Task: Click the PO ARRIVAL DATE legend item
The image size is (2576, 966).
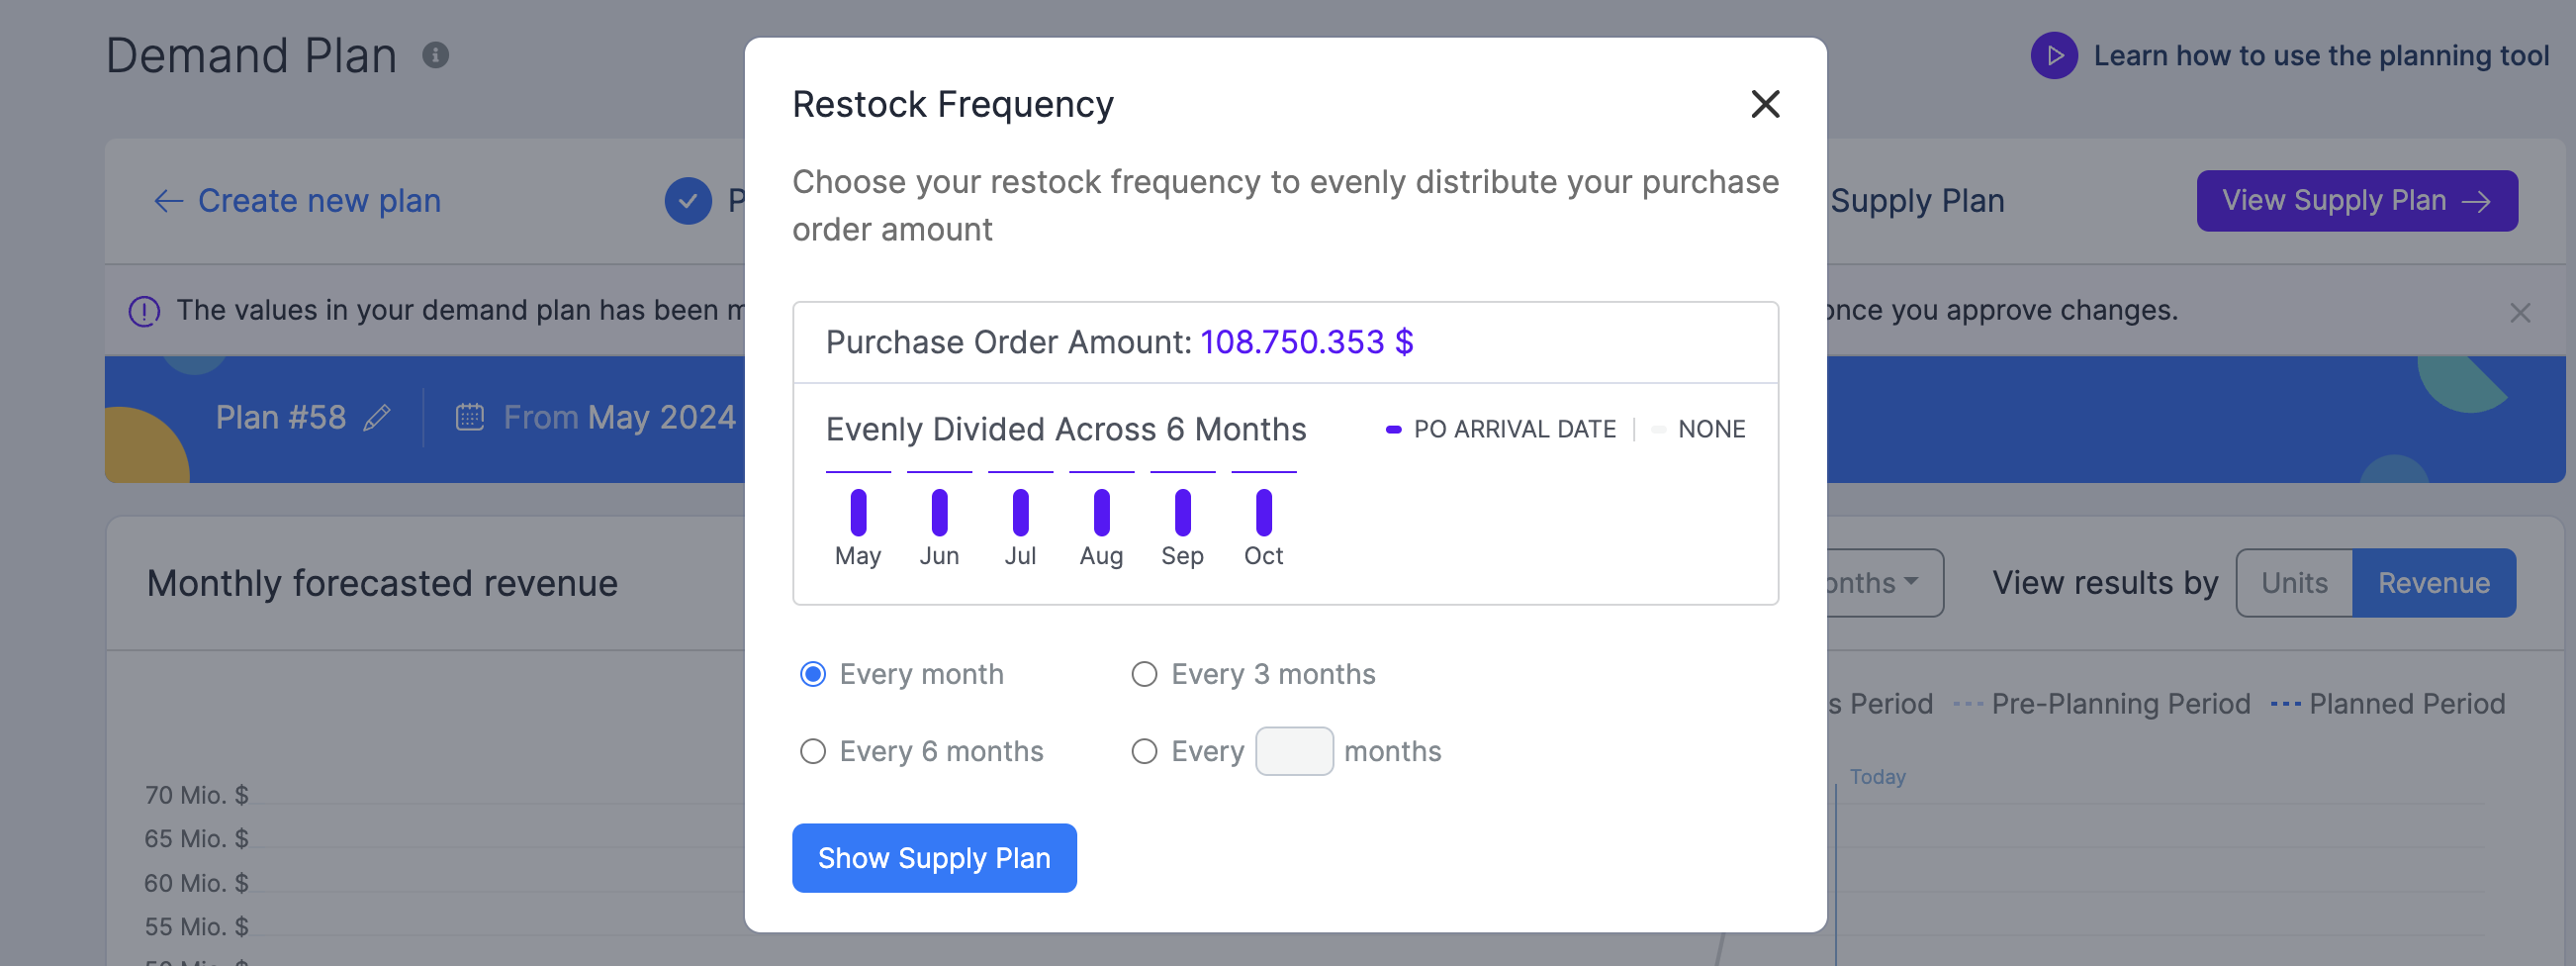Action: pyautogui.click(x=1500, y=429)
